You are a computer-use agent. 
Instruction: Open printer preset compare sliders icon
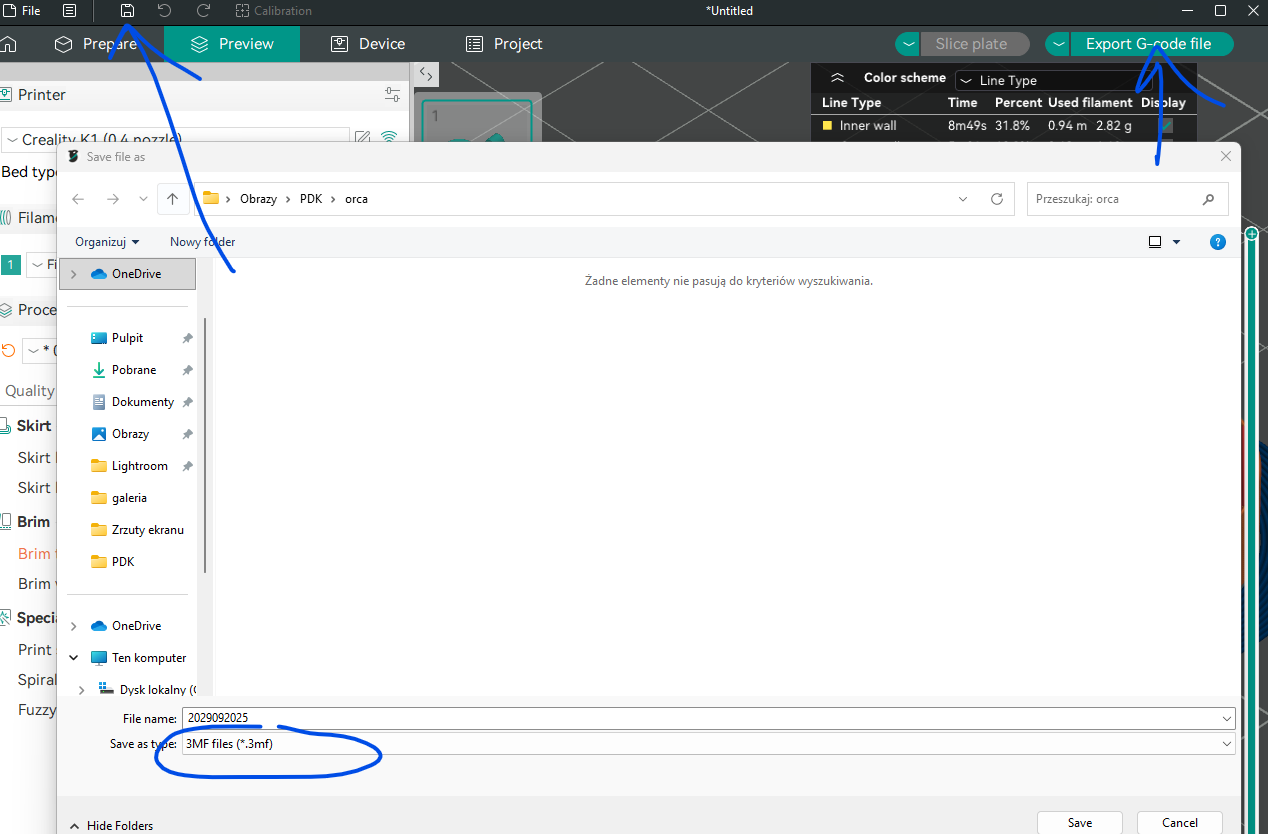[392, 94]
